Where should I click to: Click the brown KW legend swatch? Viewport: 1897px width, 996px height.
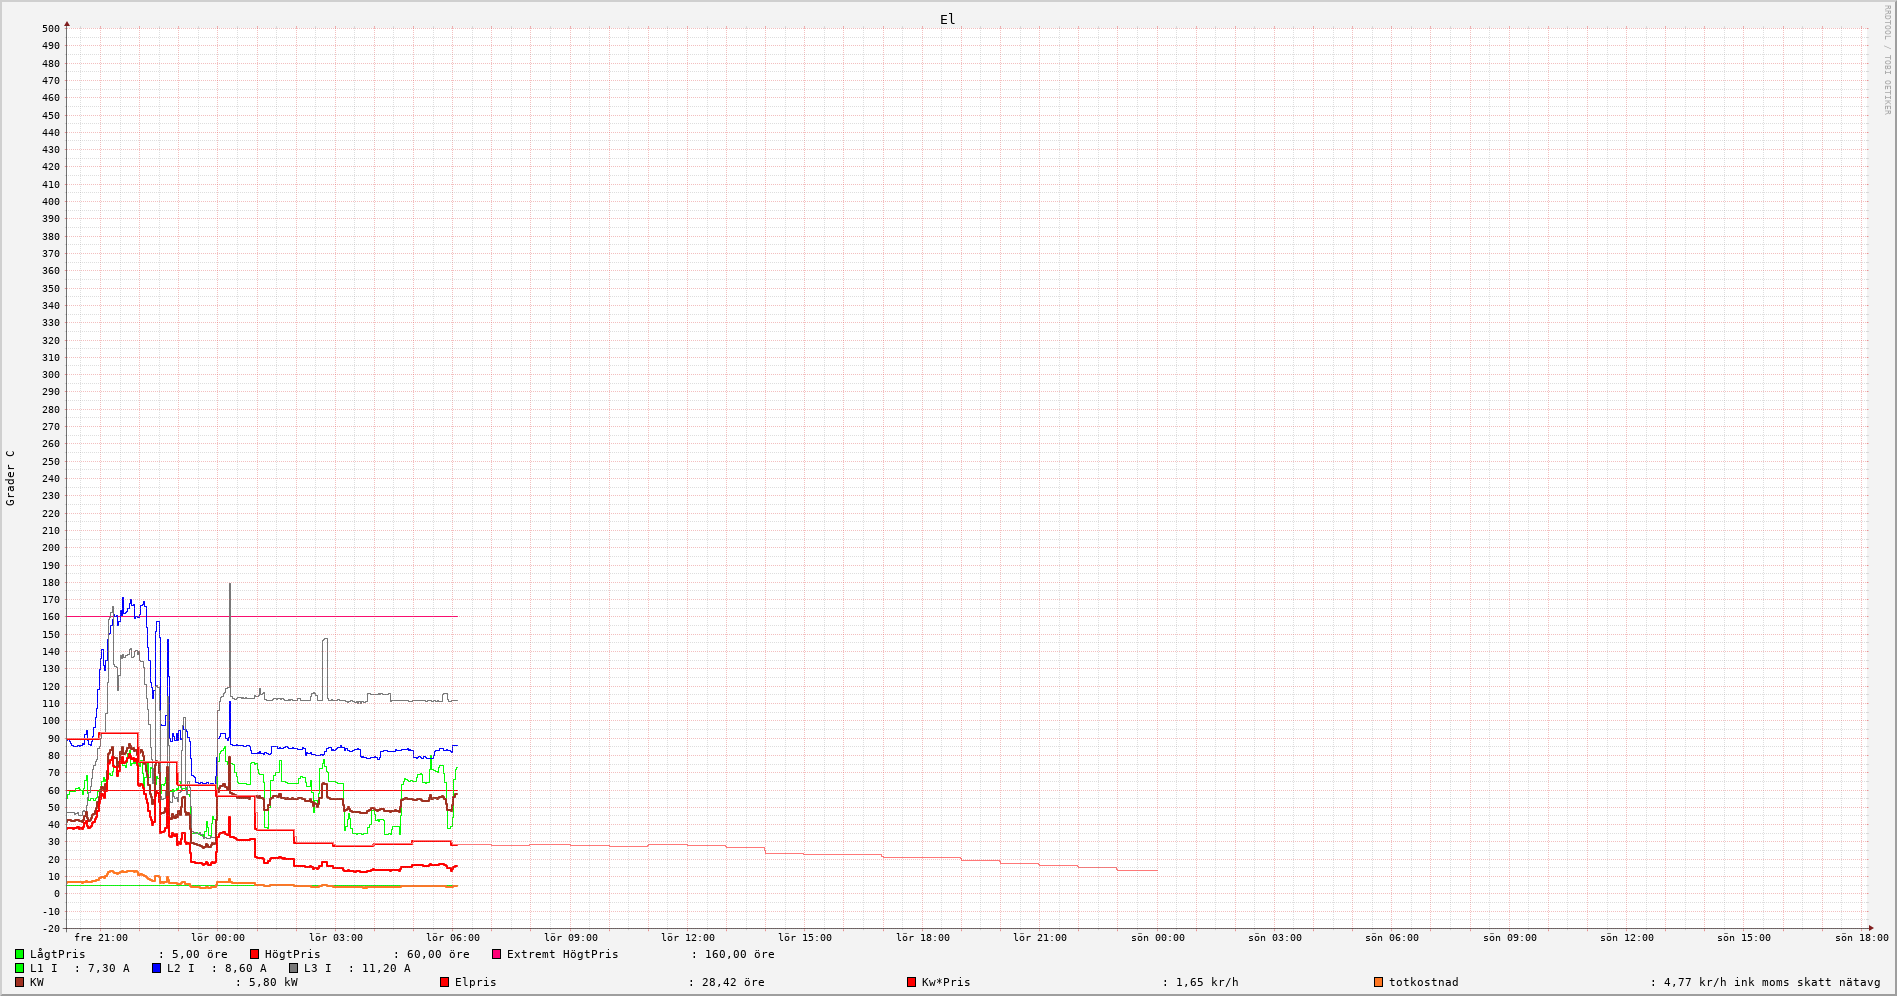(x=19, y=982)
